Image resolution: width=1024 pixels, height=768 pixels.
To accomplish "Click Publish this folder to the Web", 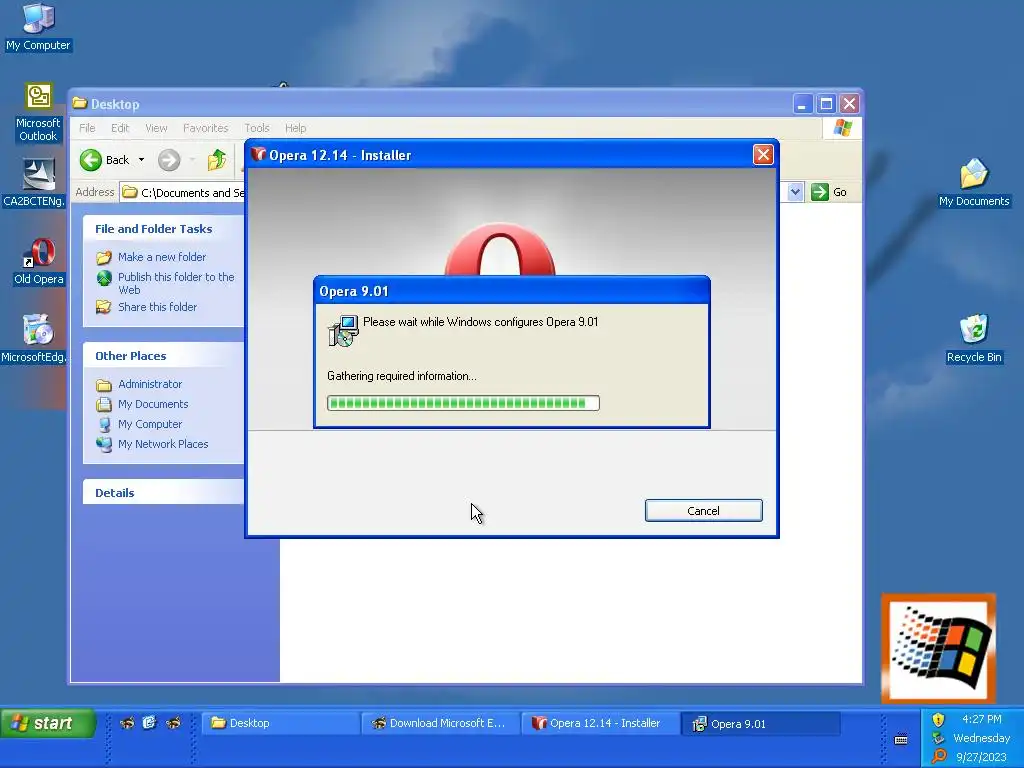I will tap(176, 283).
